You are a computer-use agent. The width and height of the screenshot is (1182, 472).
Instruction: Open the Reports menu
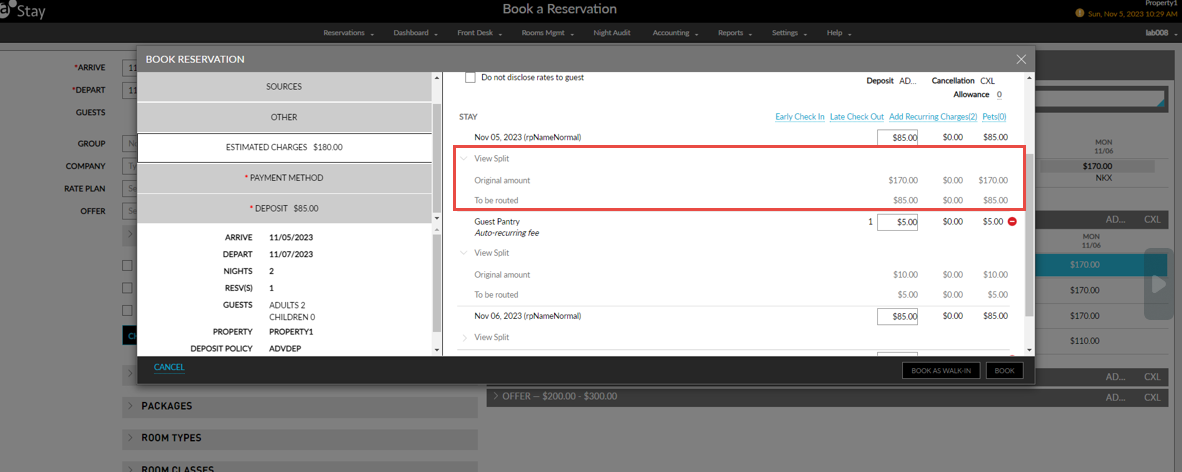(x=734, y=33)
